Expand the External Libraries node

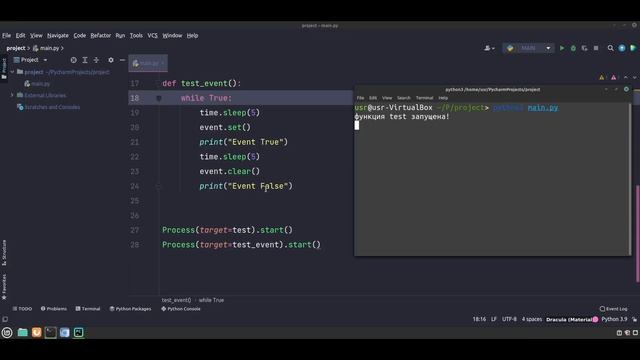click(x=12, y=95)
